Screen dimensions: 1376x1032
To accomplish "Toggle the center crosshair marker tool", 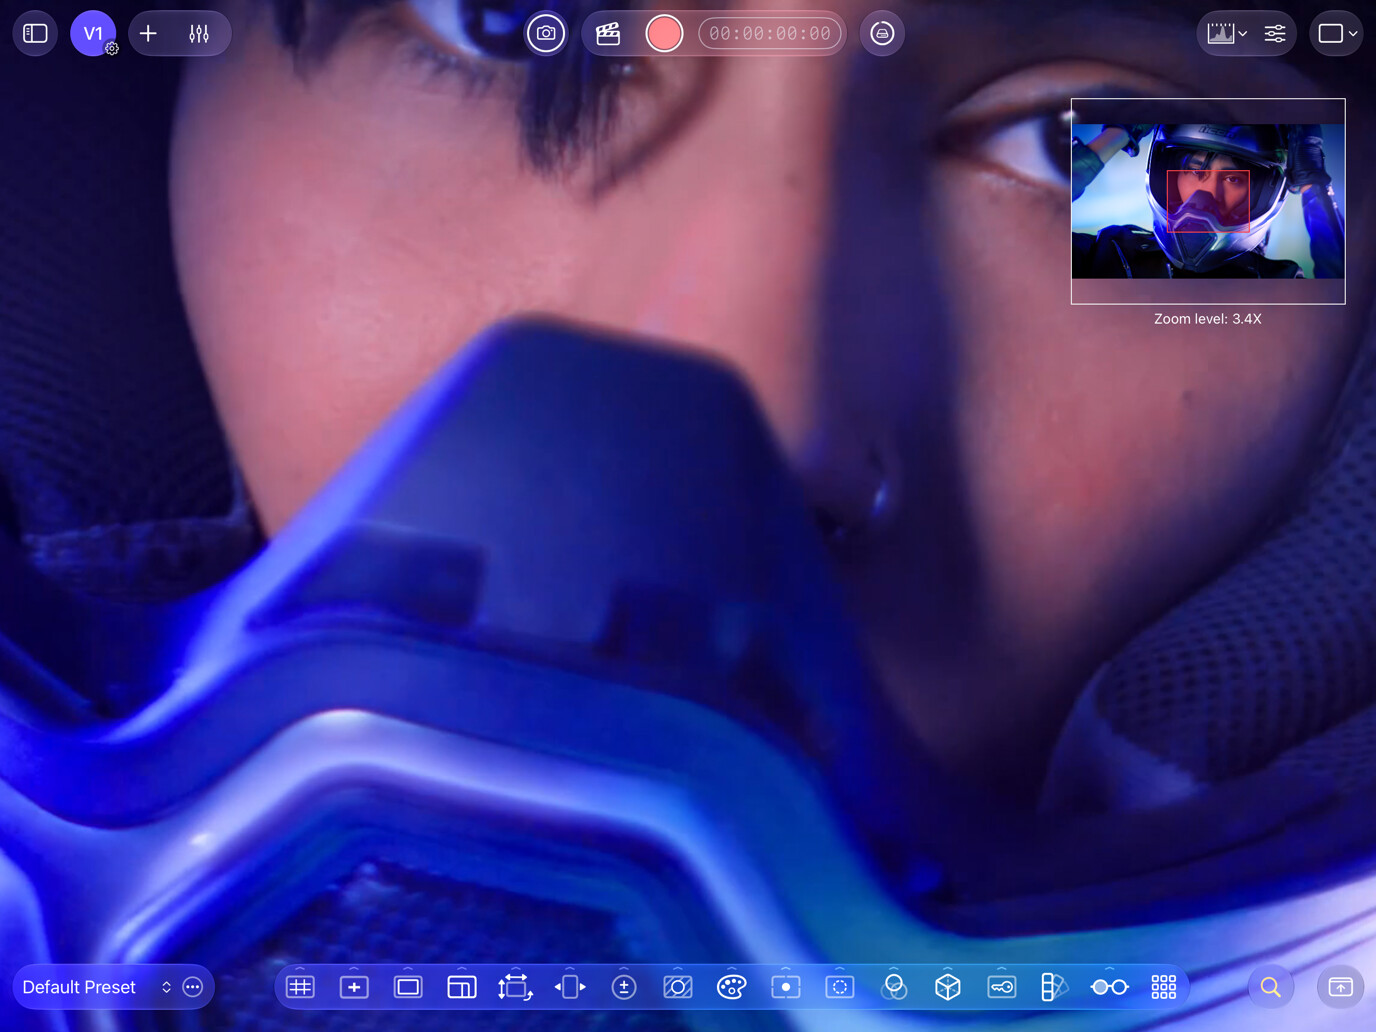I will (354, 987).
